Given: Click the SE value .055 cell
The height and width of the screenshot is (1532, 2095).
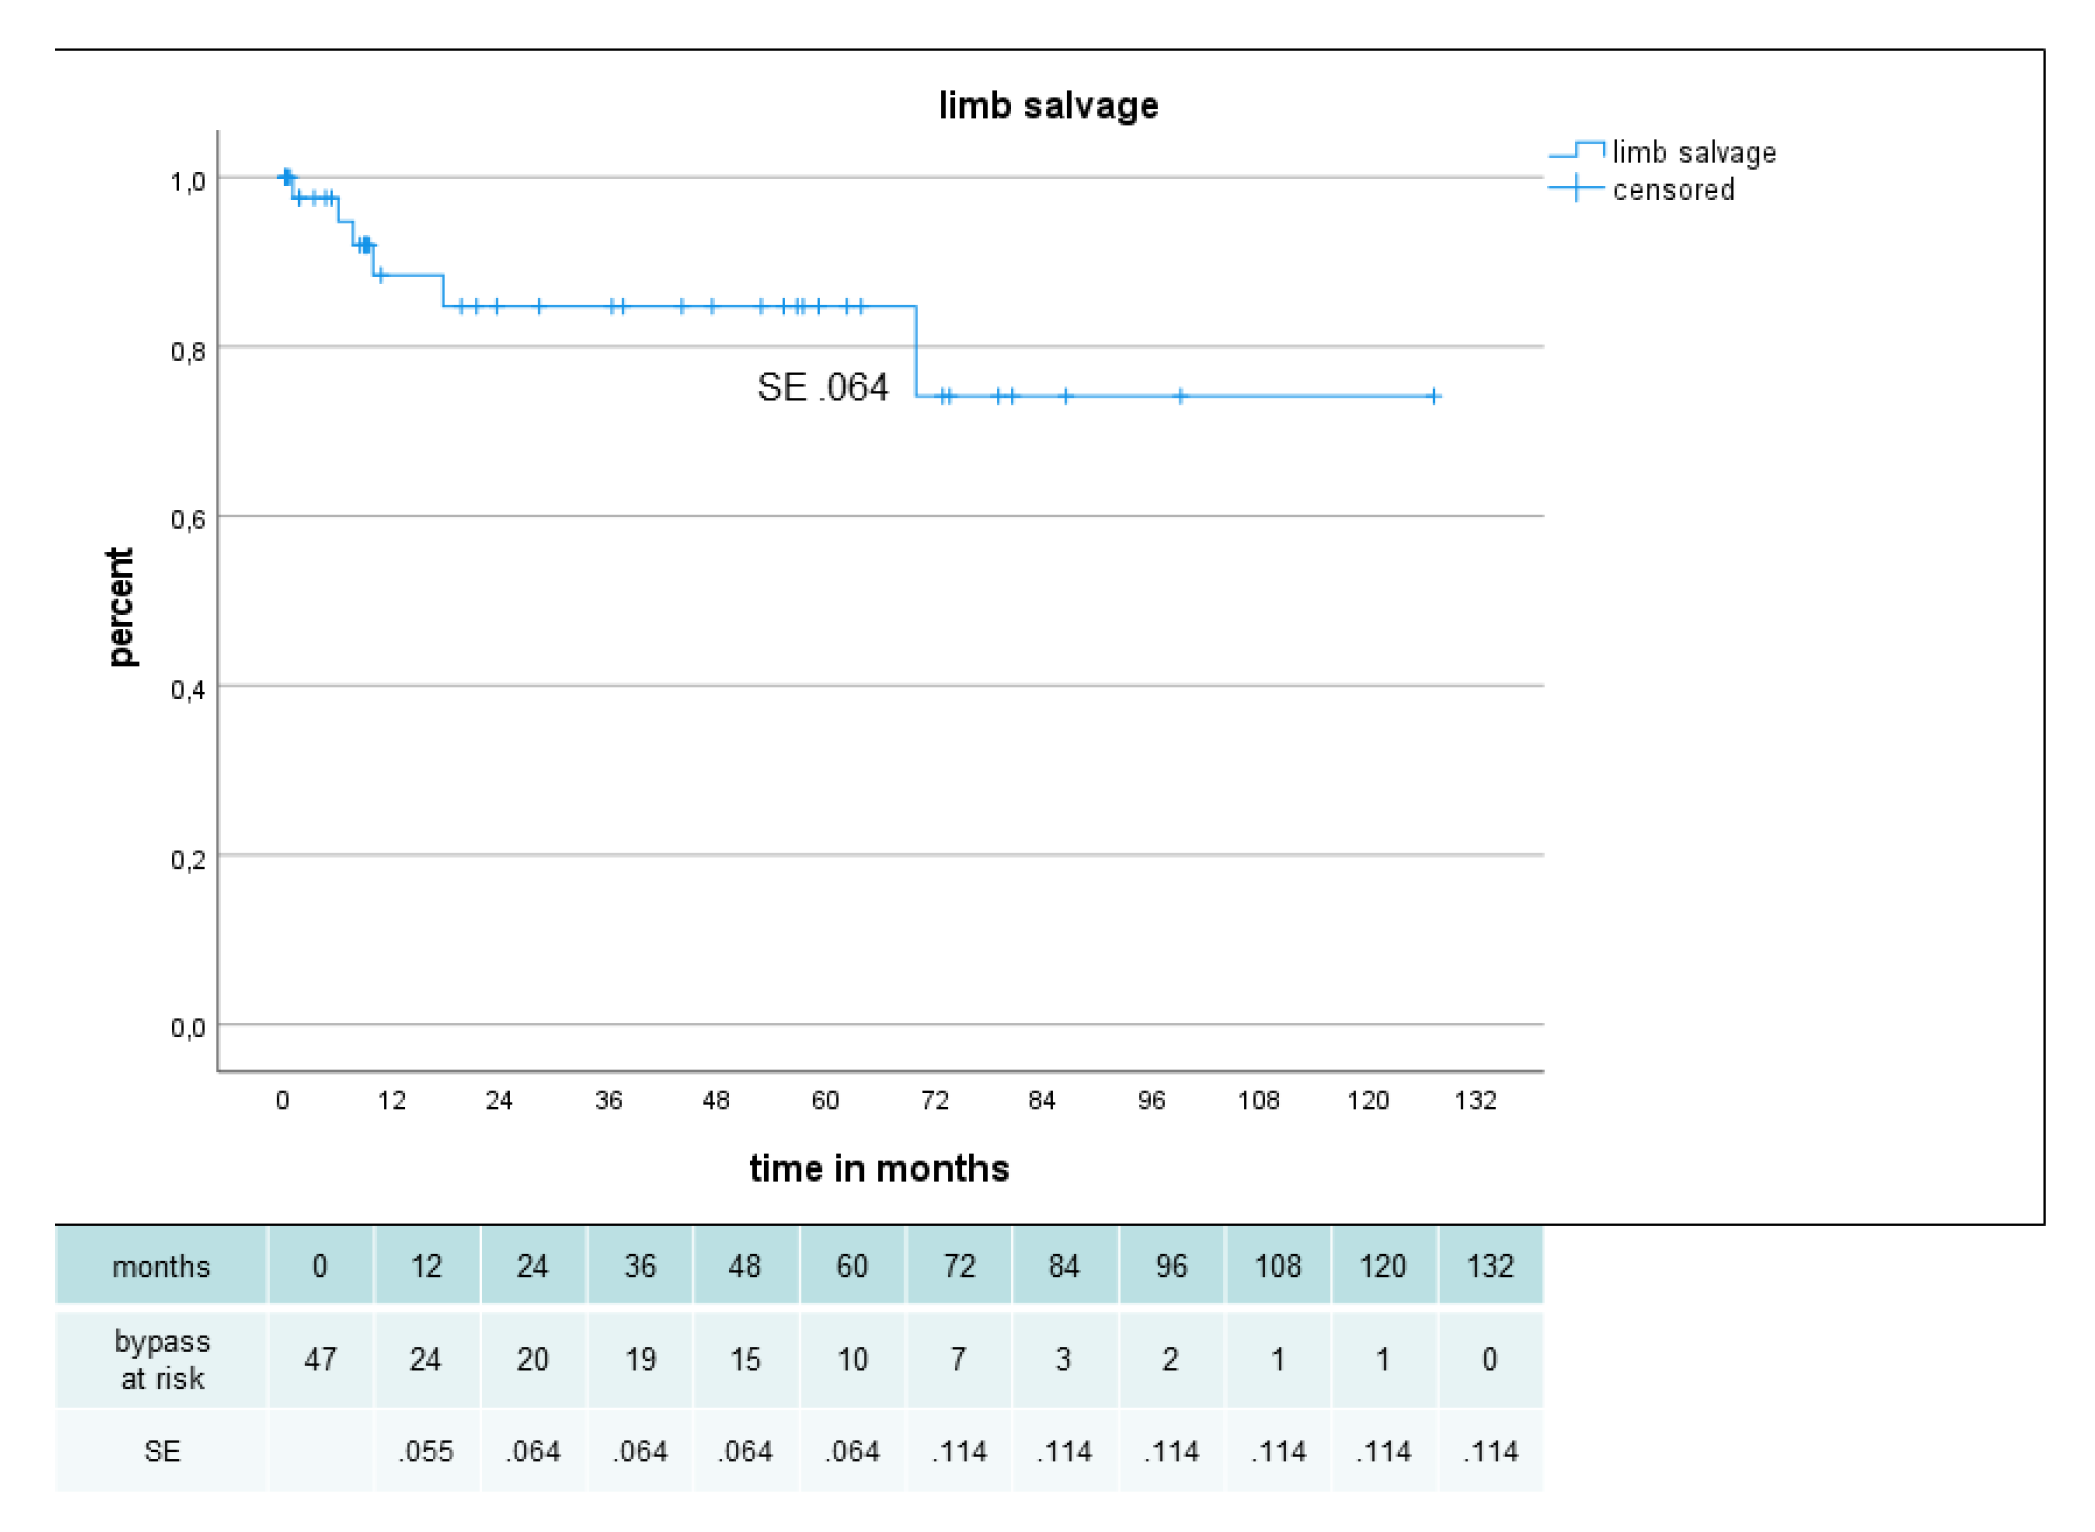Looking at the screenshot, I should pyautogui.click(x=426, y=1451).
